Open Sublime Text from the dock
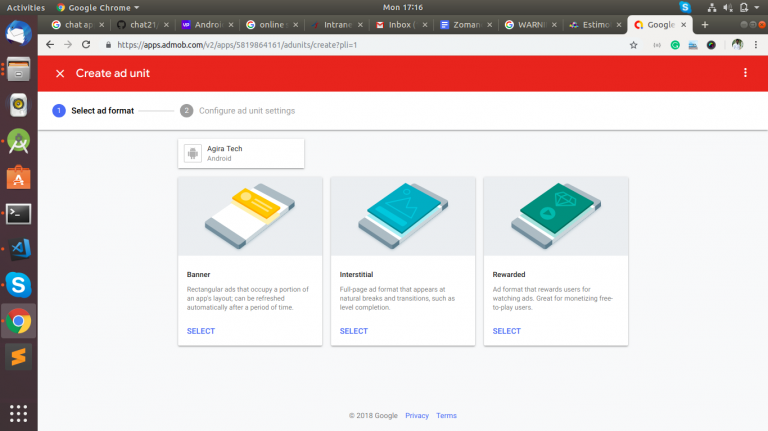Screen dimensions: 768x431 pyautogui.click(x=19, y=357)
